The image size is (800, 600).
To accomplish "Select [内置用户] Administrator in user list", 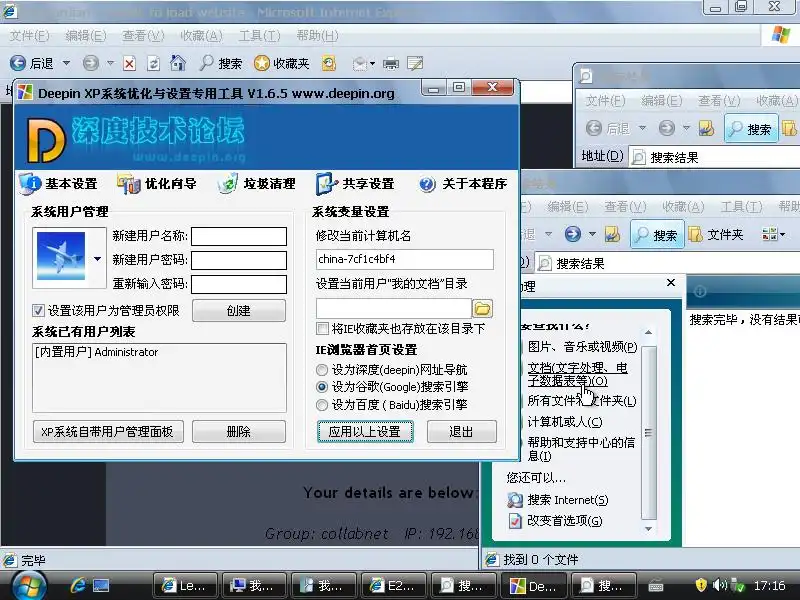I will coord(96,352).
